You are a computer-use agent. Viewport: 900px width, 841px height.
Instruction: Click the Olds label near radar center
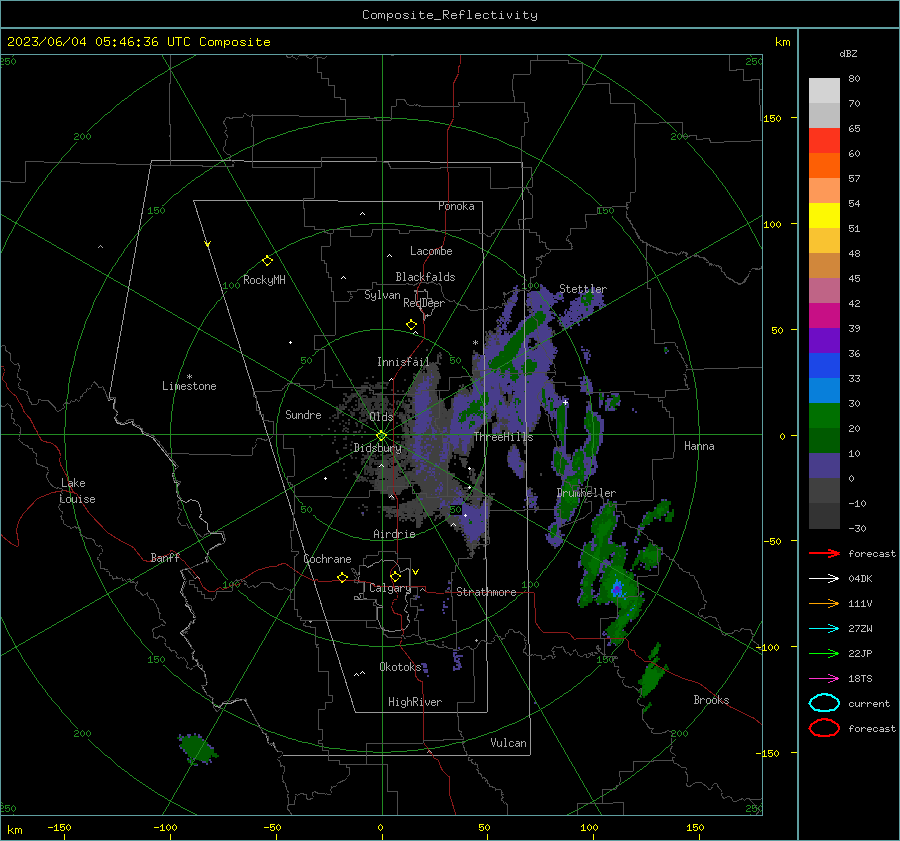click(381, 417)
